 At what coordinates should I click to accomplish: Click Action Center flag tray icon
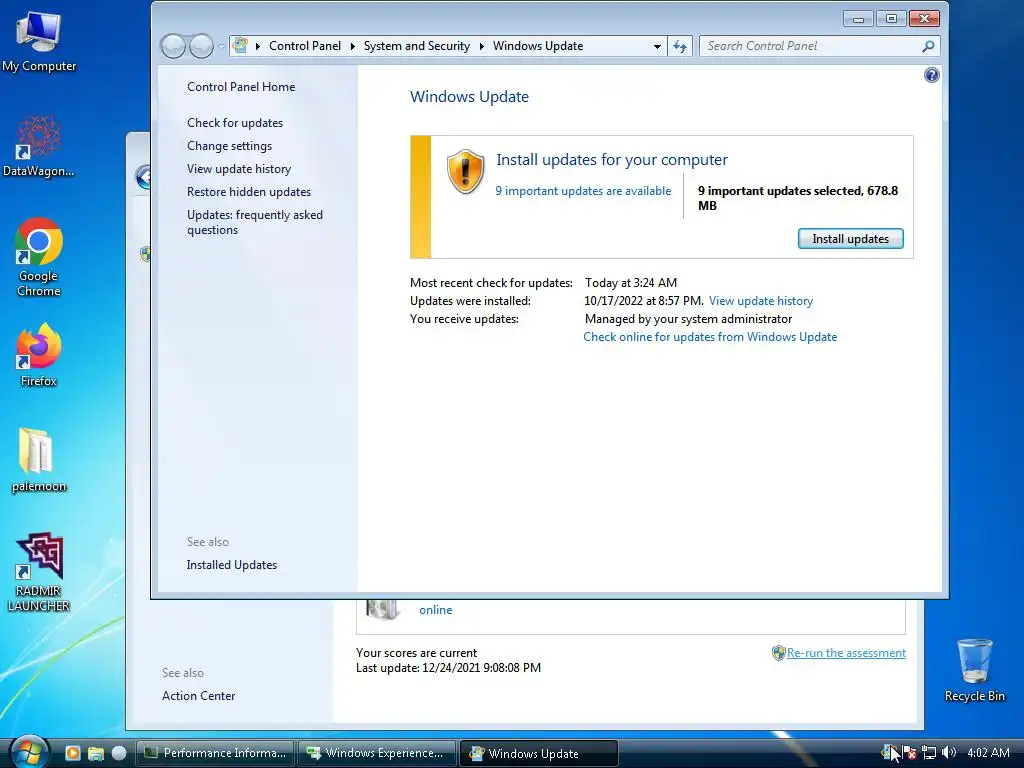tap(908, 753)
